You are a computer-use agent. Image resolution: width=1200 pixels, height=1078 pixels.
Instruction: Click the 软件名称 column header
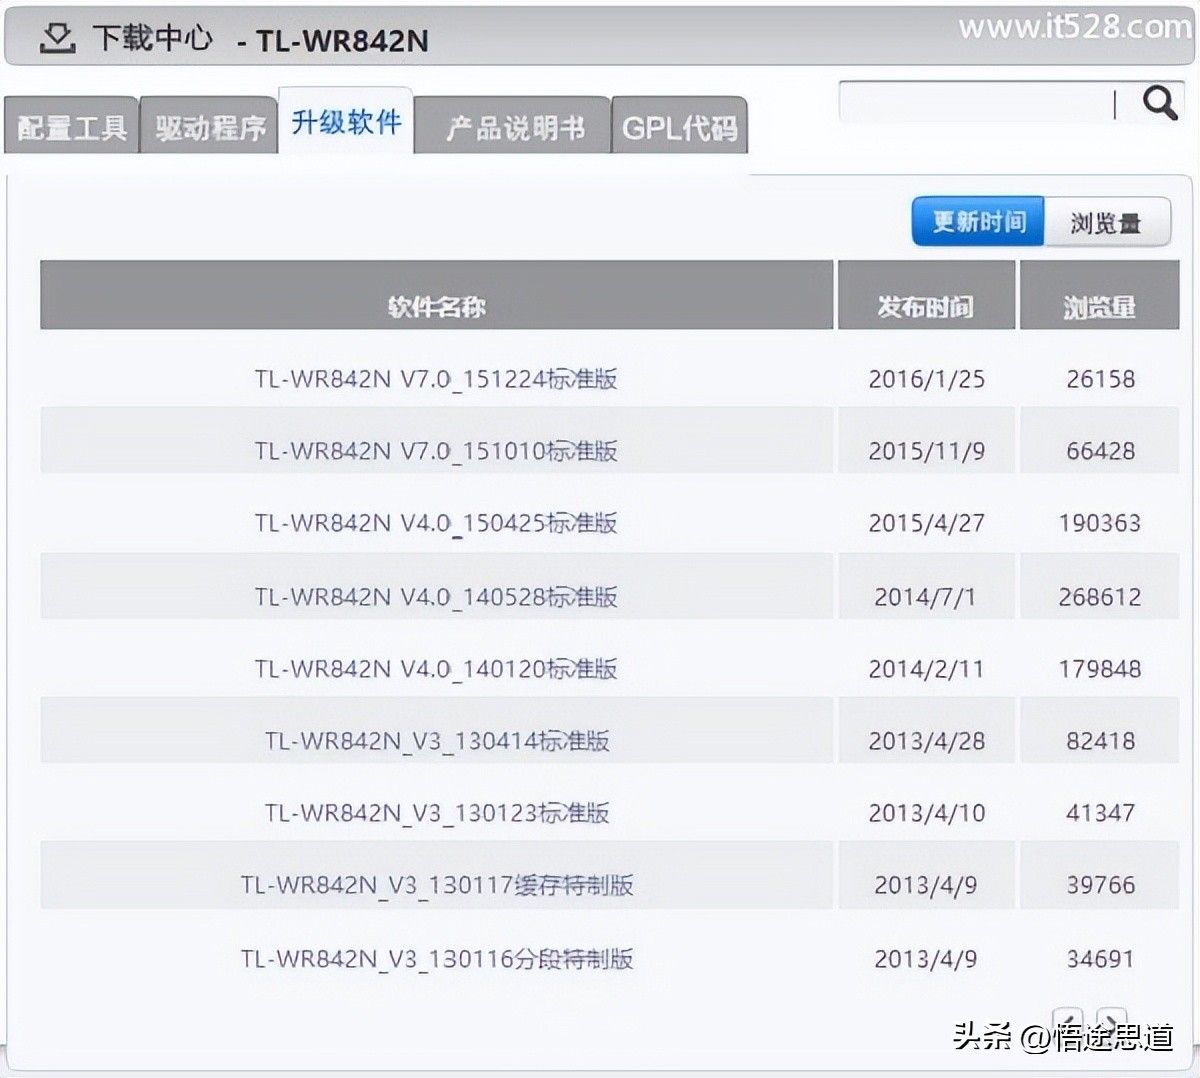point(436,295)
